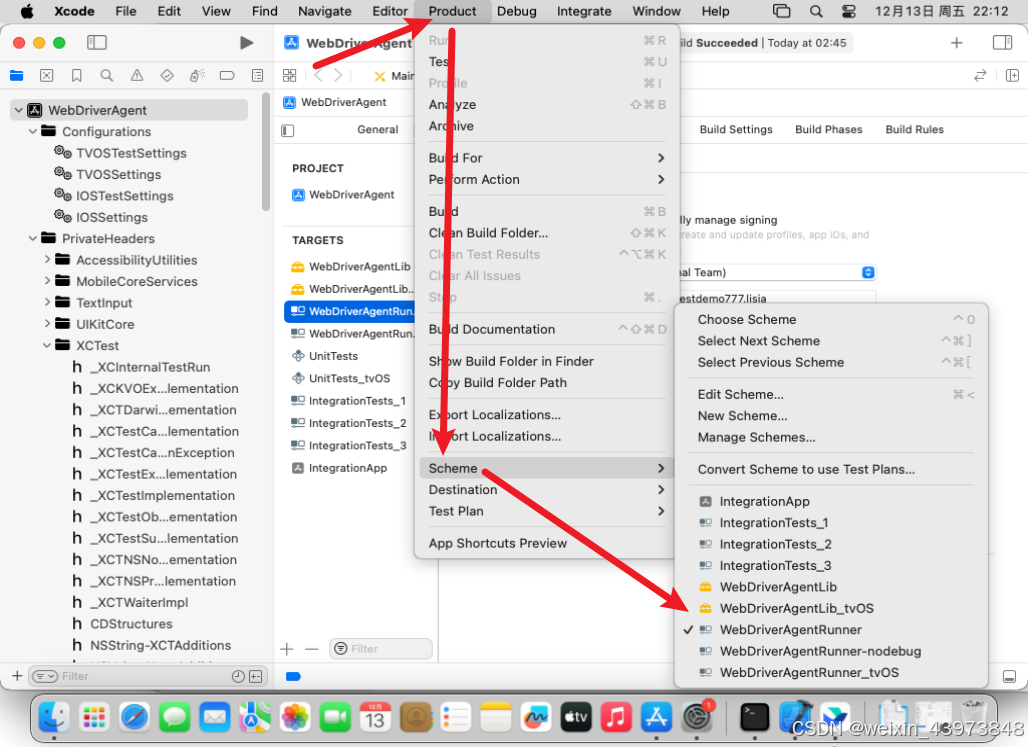
Task: Open the Bookmark navigator icon
Action: [77, 75]
